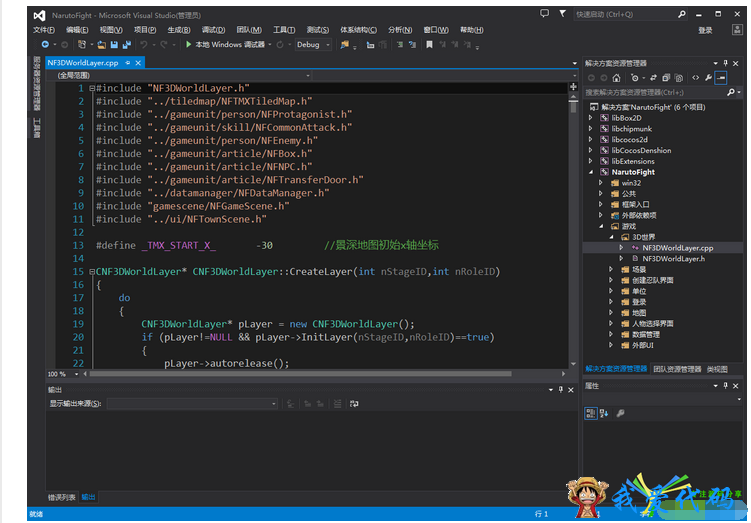Toggle the Preview Selected Items button
Viewport: 751px width, 523px height.
point(721,78)
